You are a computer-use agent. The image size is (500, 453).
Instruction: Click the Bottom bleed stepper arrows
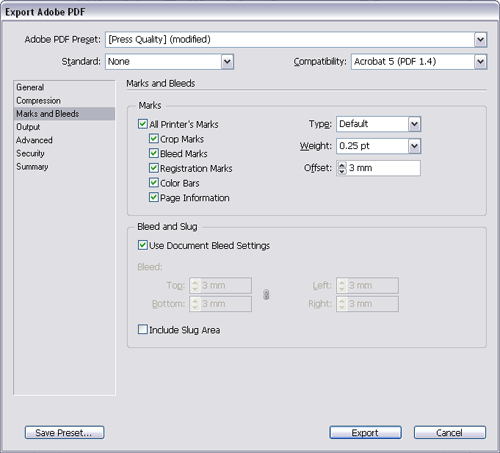click(195, 304)
